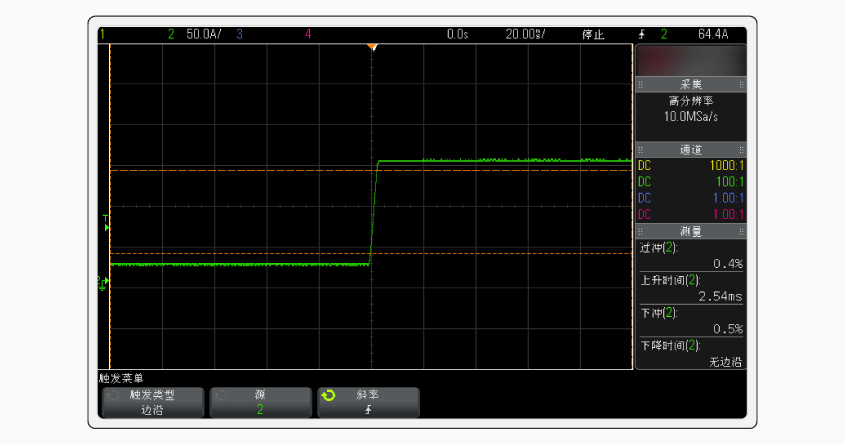Click the blue DC 1.00:1 channel row
Screen dimensions: 845x444
click(x=691, y=198)
